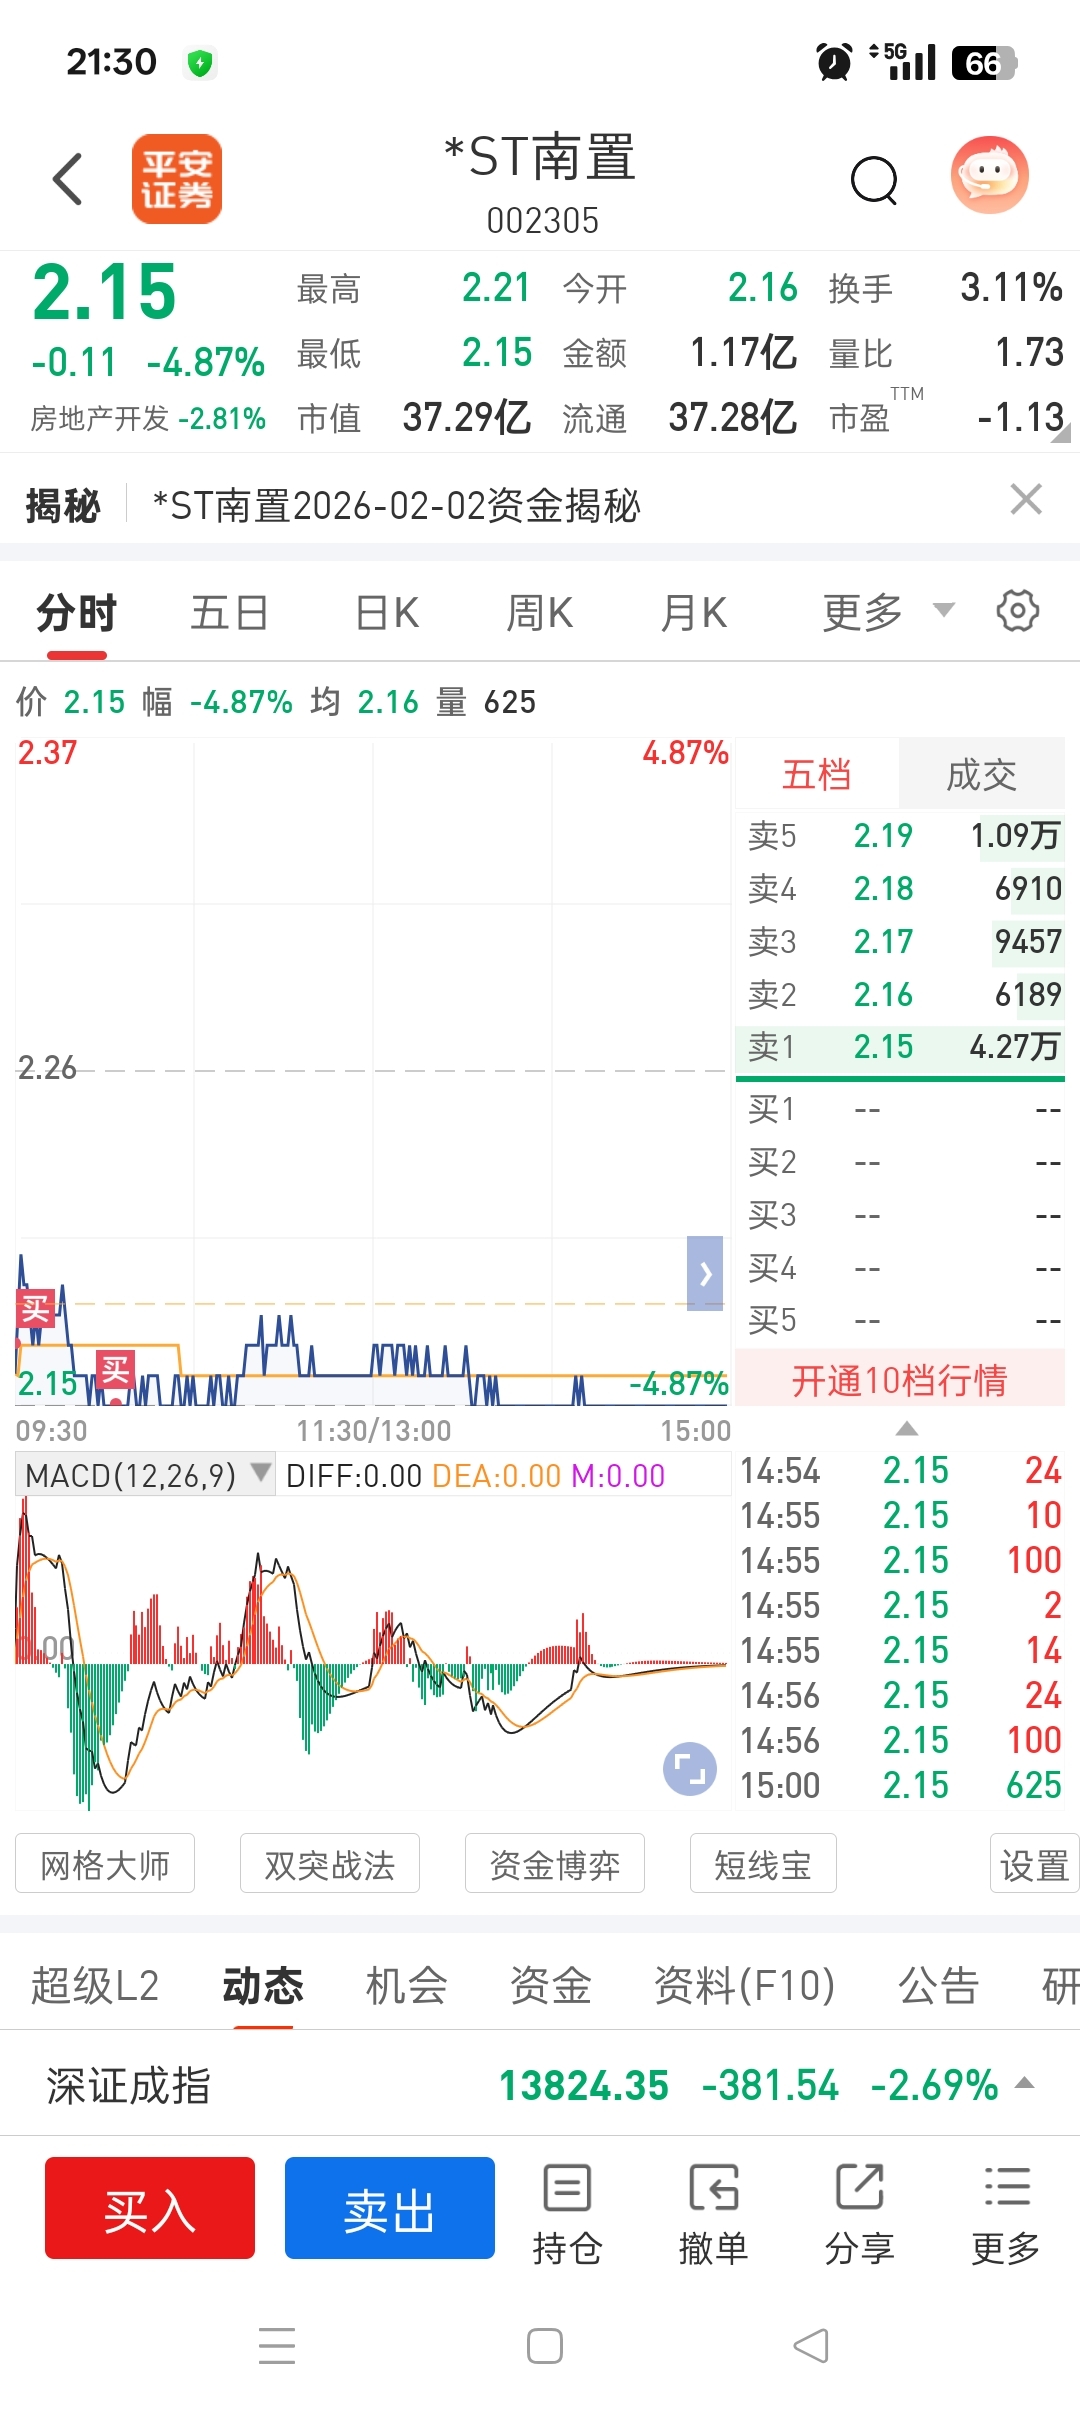1080x2412 pixels.
Task: Open the Ping An Securities logo
Action: (177, 179)
